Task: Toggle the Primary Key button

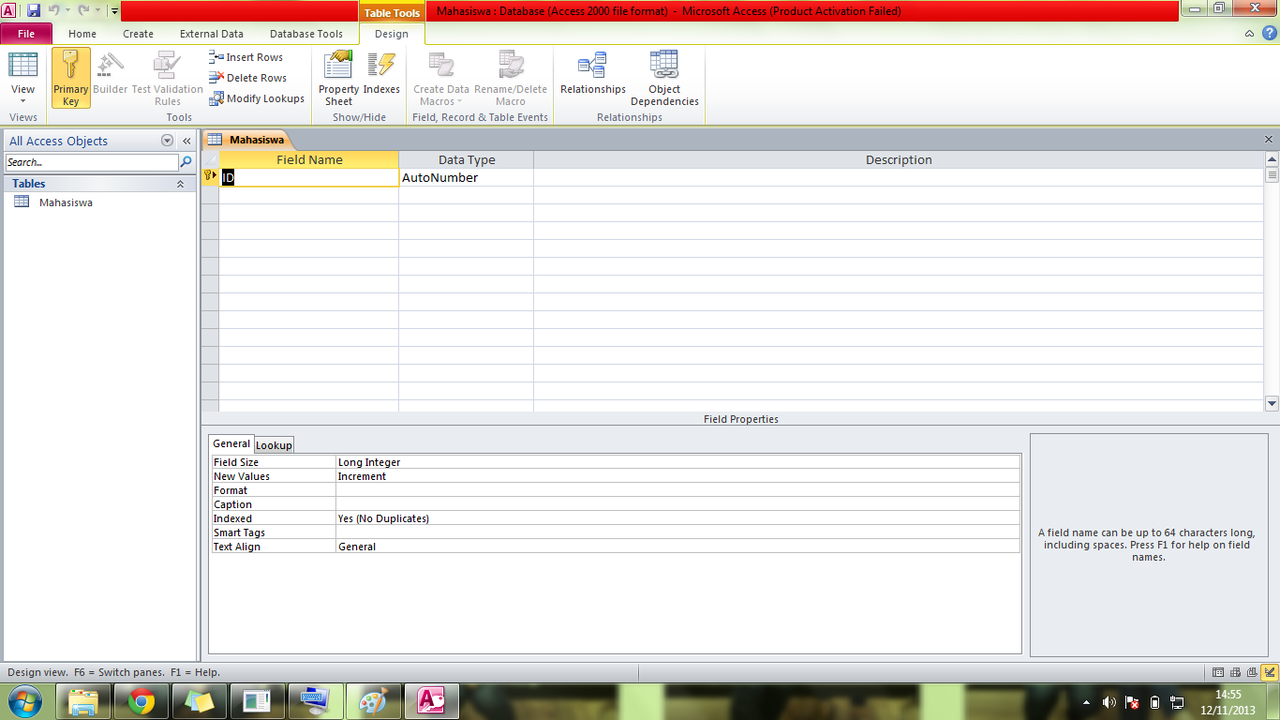Action: (71, 78)
